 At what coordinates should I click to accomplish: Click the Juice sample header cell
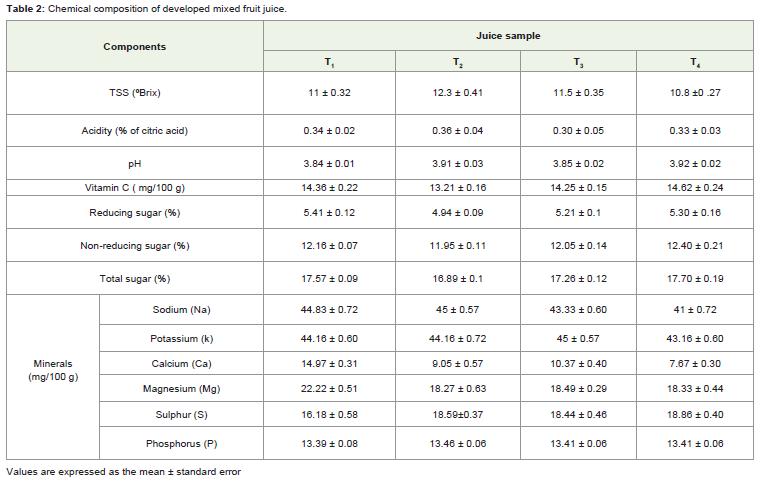[x=508, y=36]
